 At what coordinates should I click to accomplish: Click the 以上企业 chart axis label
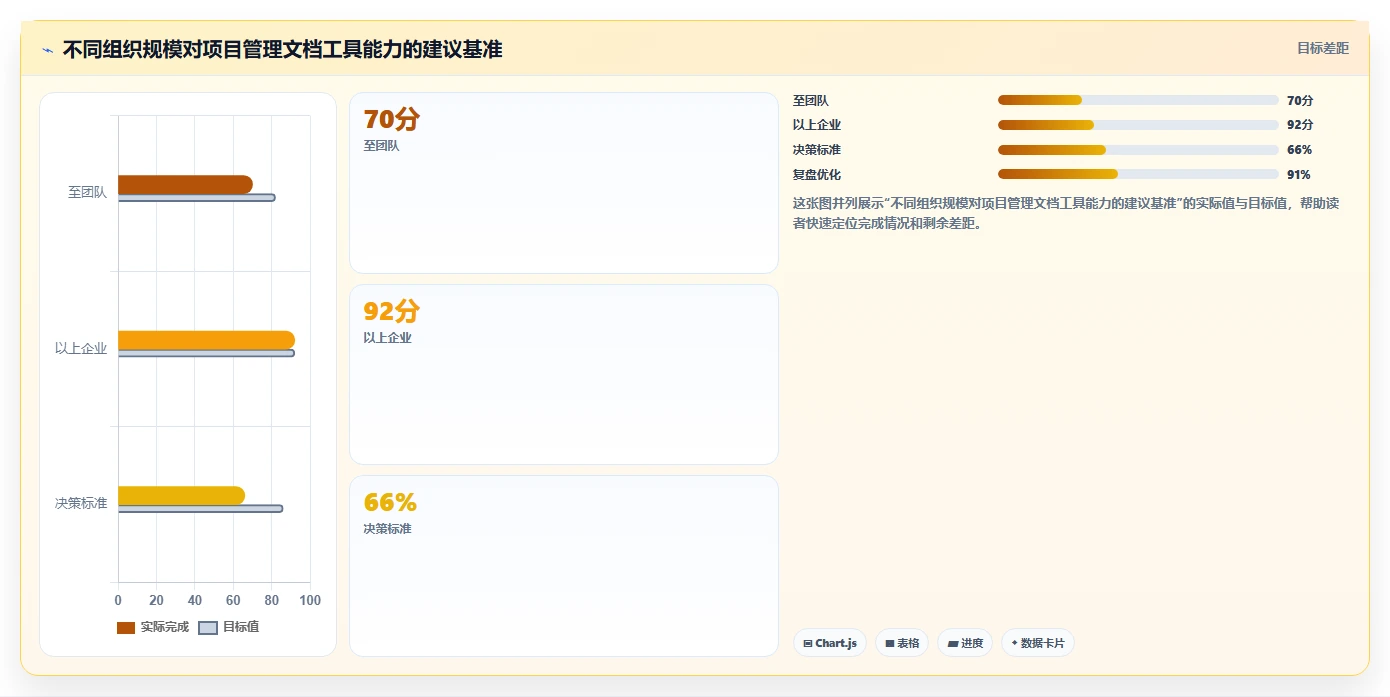coord(81,349)
